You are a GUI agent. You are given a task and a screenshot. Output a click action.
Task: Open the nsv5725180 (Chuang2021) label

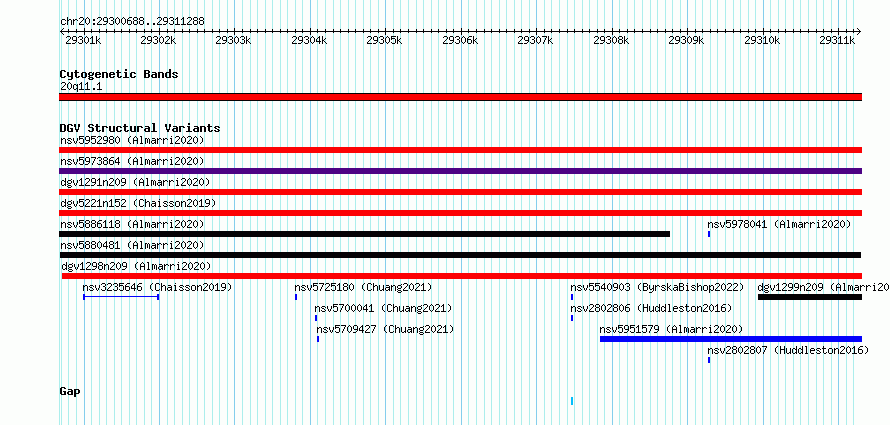[363, 287]
